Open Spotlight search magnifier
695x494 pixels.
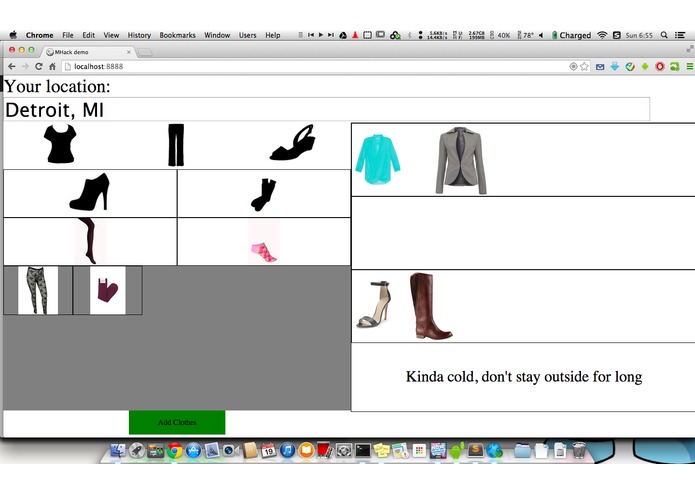pyautogui.click(x=664, y=35)
